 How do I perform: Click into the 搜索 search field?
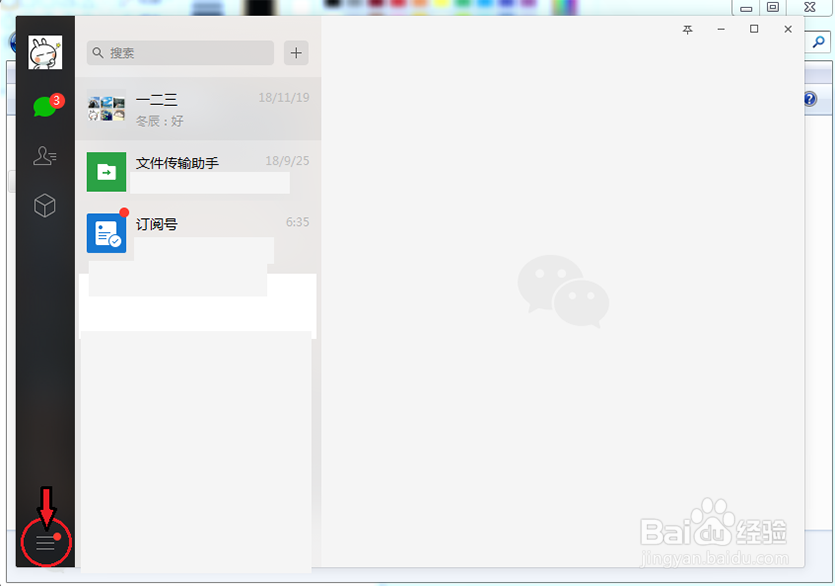coord(180,53)
